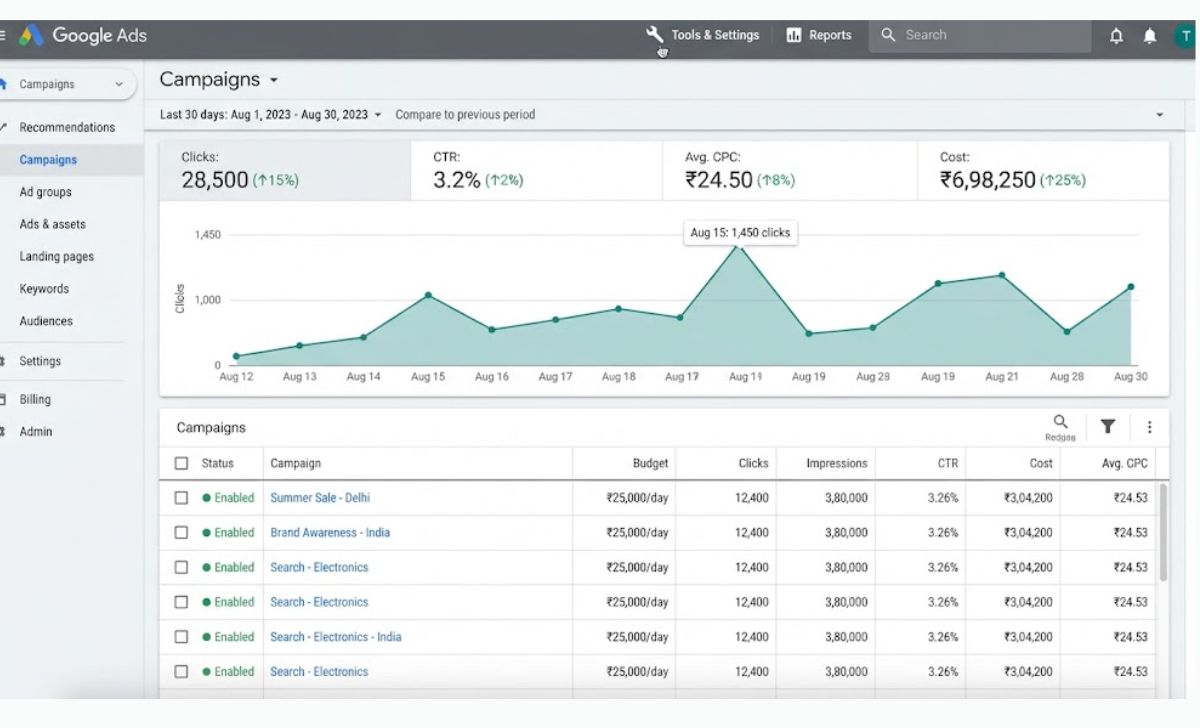
Task: Select the Avg. CPC metric card
Action: click(x=790, y=171)
